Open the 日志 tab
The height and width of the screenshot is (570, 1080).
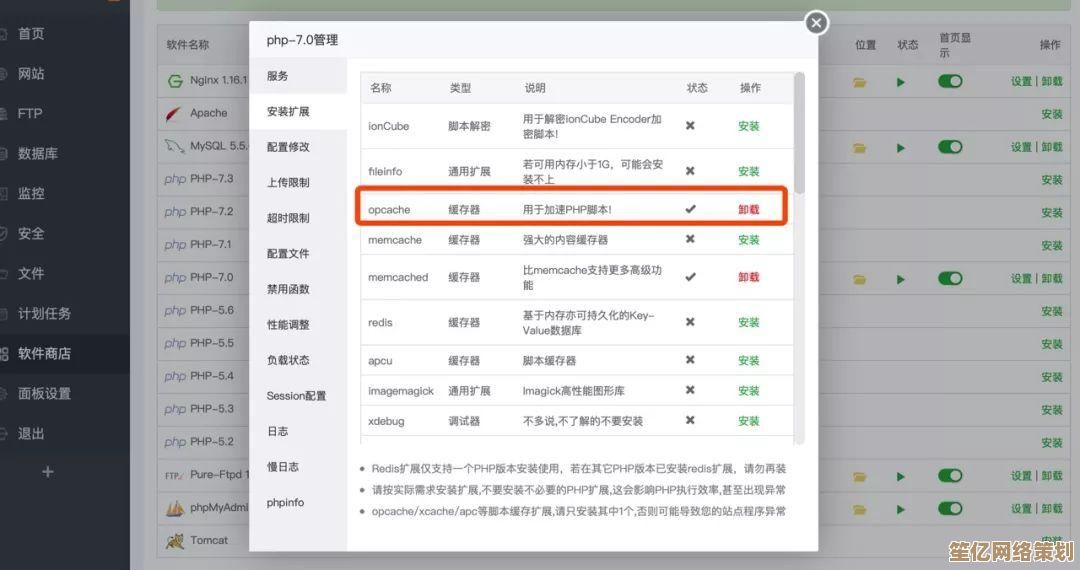[278, 432]
